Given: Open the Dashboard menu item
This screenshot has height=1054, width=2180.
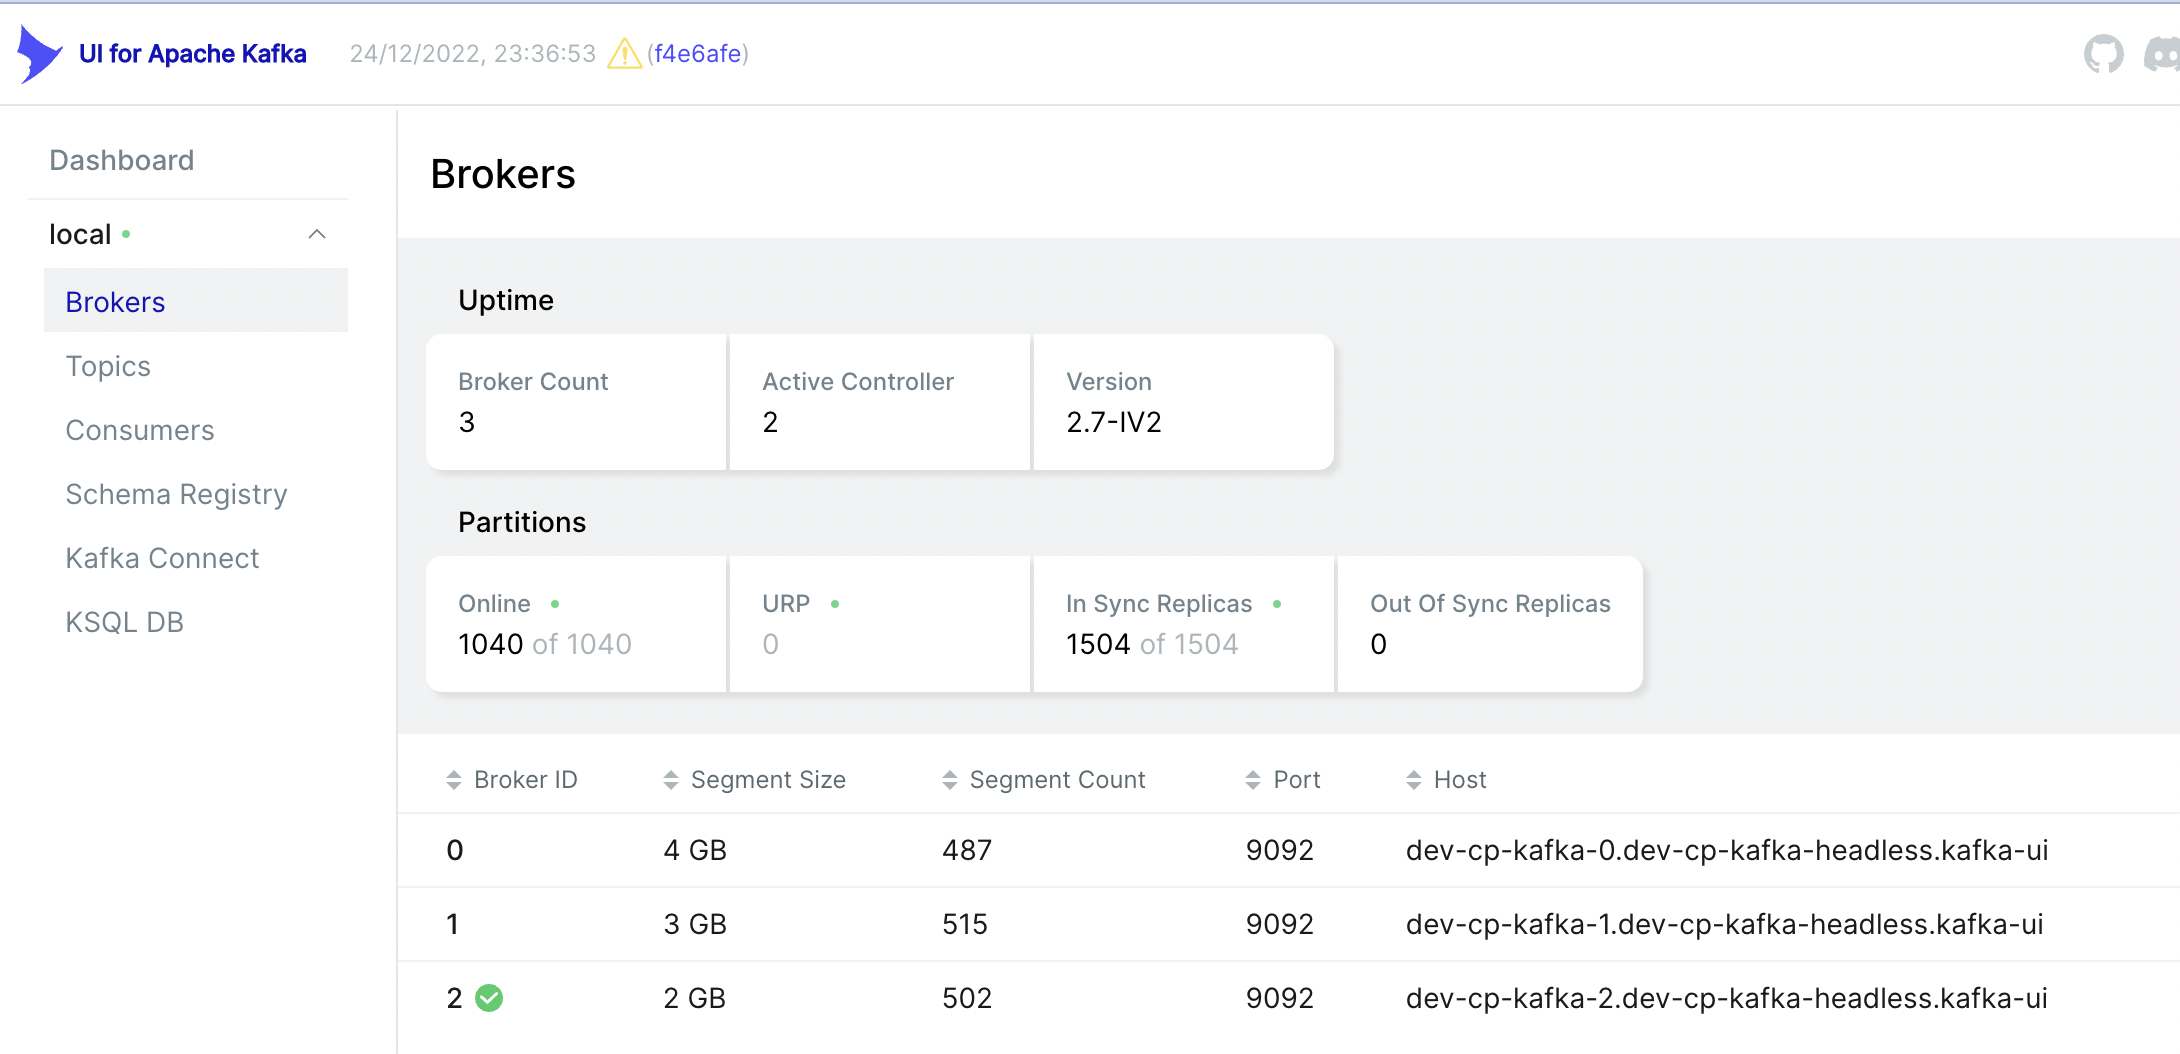Looking at the screenshot, I should pyautogui.click(x=122, y=160).
